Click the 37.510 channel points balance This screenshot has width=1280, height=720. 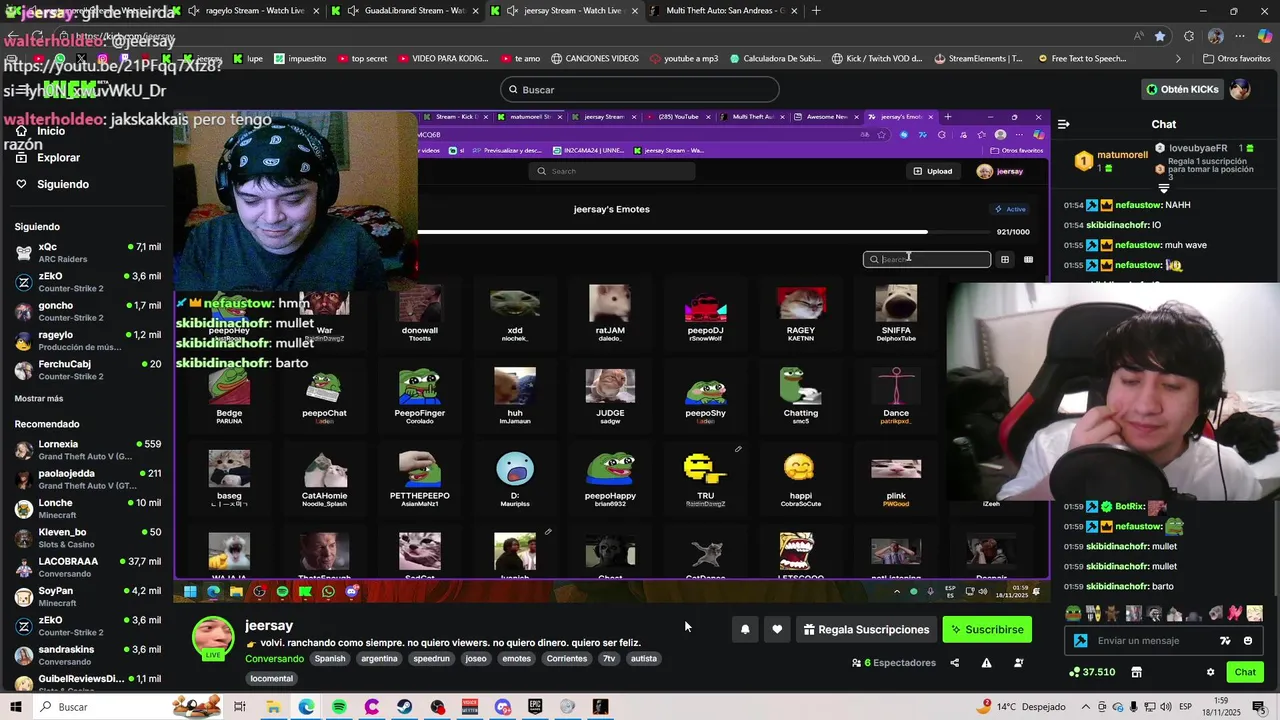pos(1092,672)
